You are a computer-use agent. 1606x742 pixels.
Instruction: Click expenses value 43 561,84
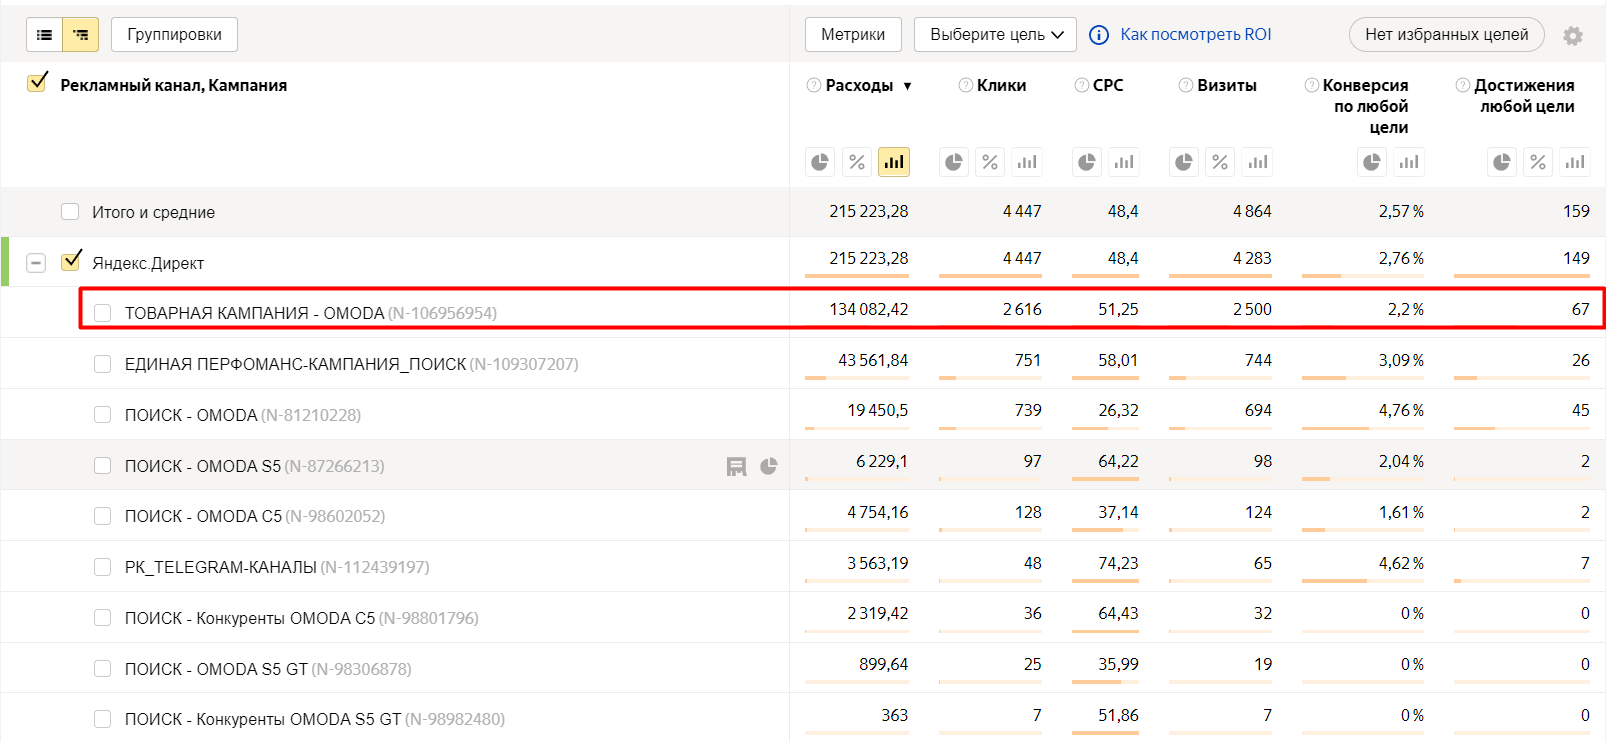pos(873,360)
